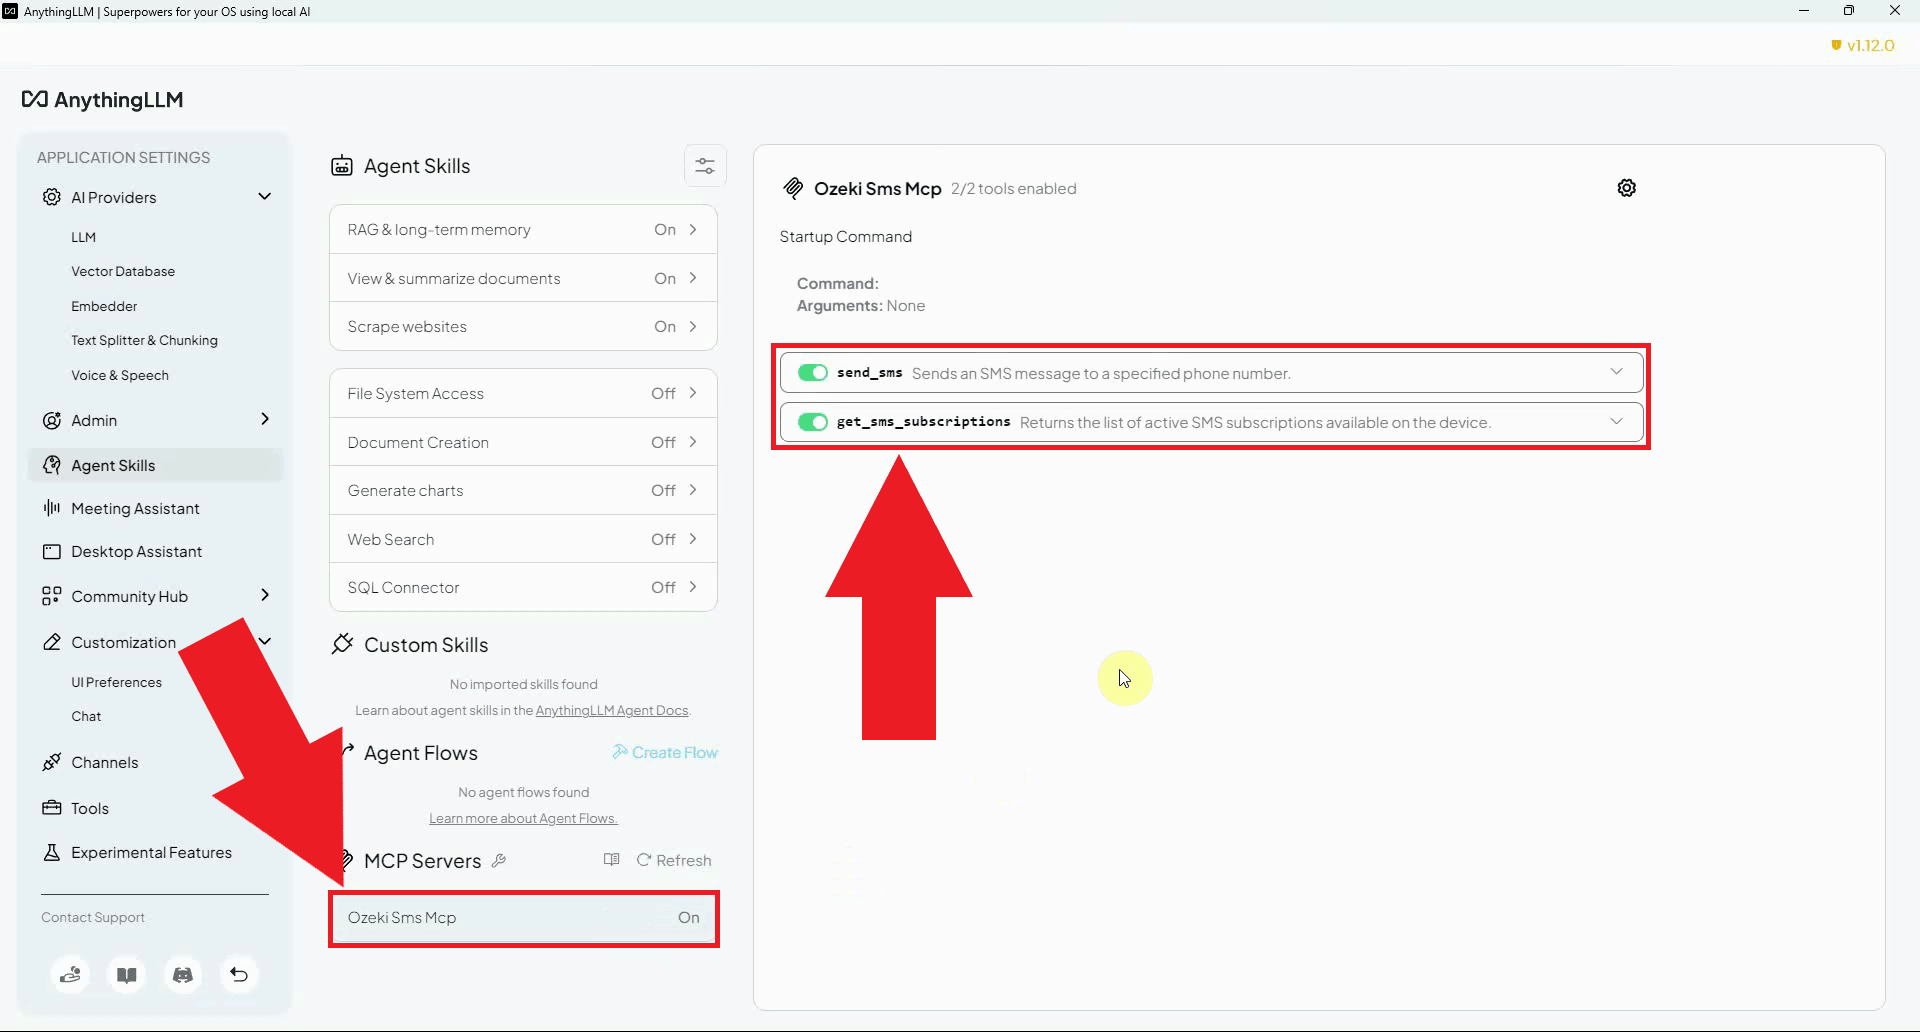Expand the get_sms_subscriptions tool details
This screenshot has width=1920, height=1032.
tap(1616, 421)
